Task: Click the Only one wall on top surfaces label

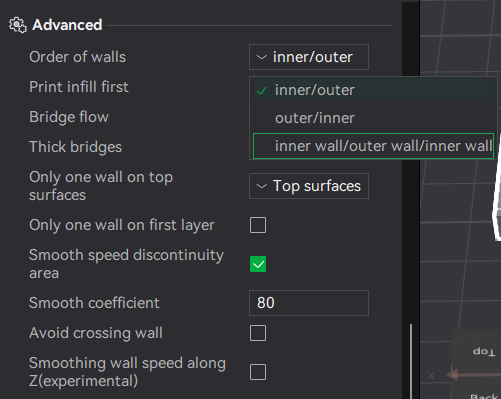Action: pos(101,186)
